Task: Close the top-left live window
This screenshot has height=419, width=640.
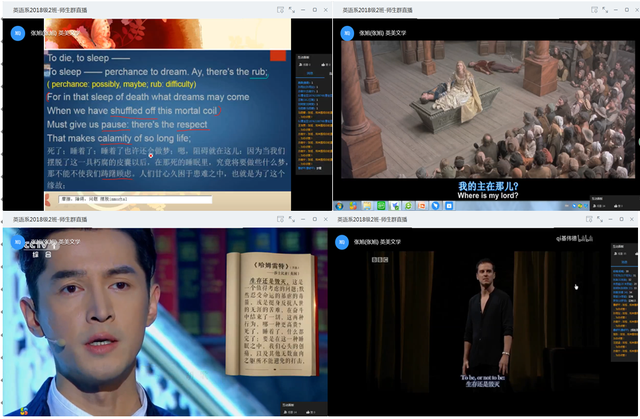Action: pos(326,10)
